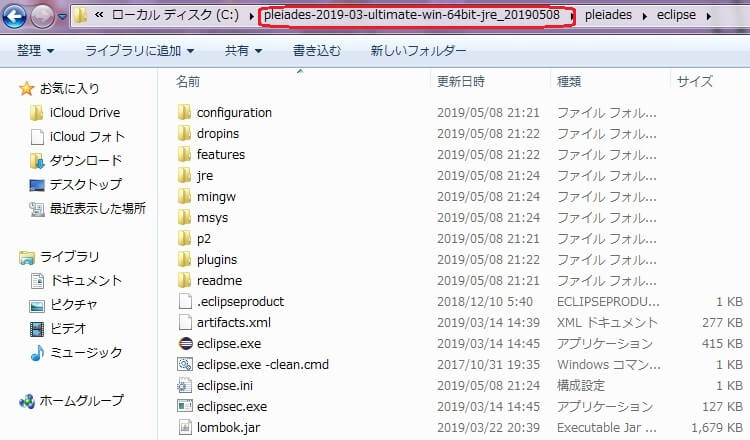Screen dimensions: 750x440
Task: Click the Windows コマン... type cell
Action: click(x=608, y=364)
